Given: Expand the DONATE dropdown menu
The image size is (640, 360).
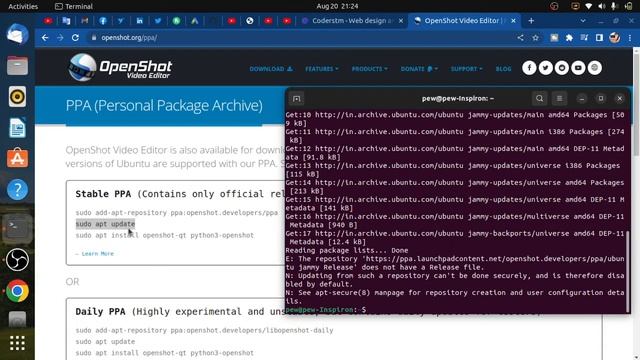Looking at the screenshot, I should 419,69.
